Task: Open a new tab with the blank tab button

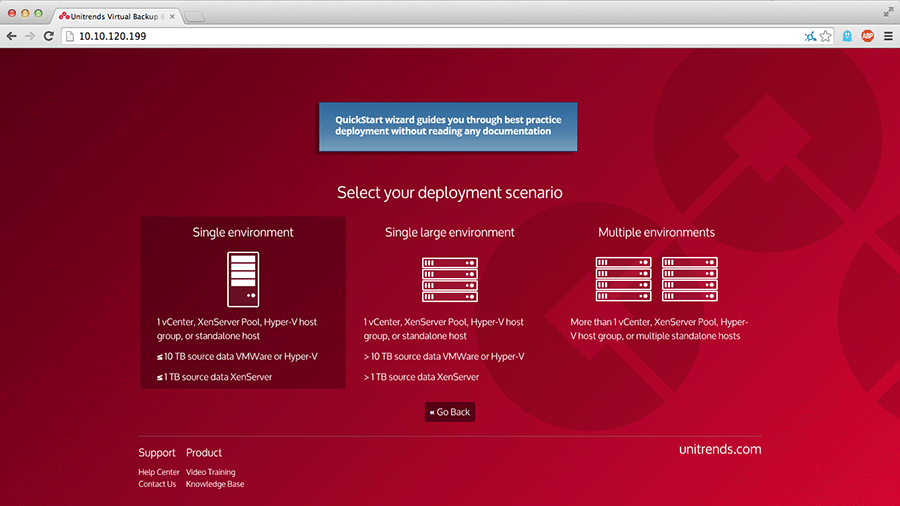Action: (x=195, y=17)
